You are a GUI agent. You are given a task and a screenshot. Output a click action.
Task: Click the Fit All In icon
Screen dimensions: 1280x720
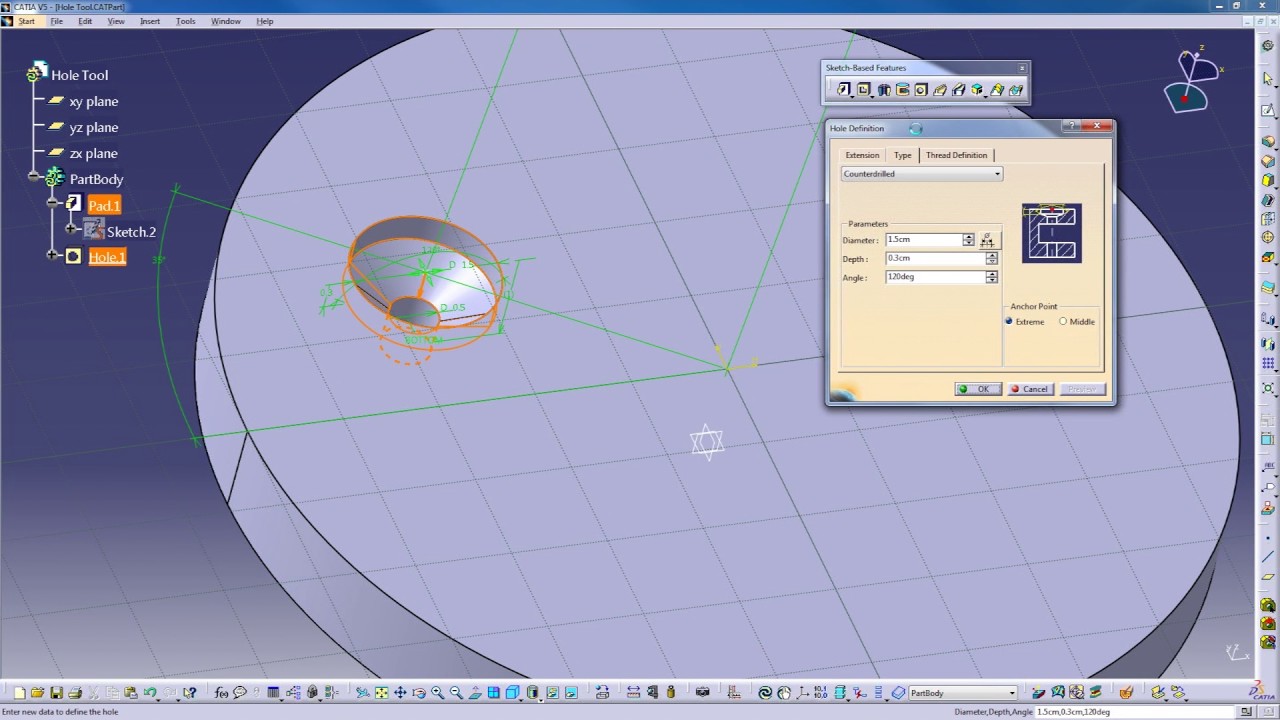point(381,692)
